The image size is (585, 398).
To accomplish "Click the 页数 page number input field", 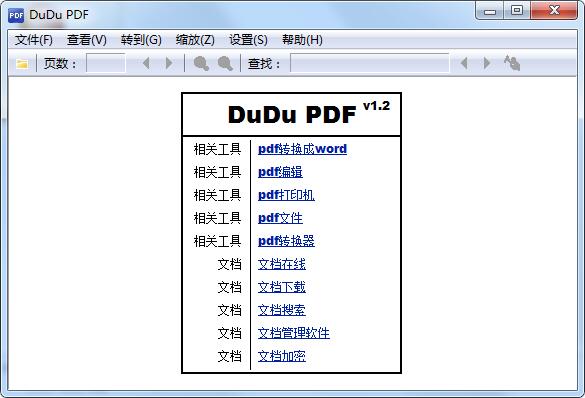I will coord(106,63).
